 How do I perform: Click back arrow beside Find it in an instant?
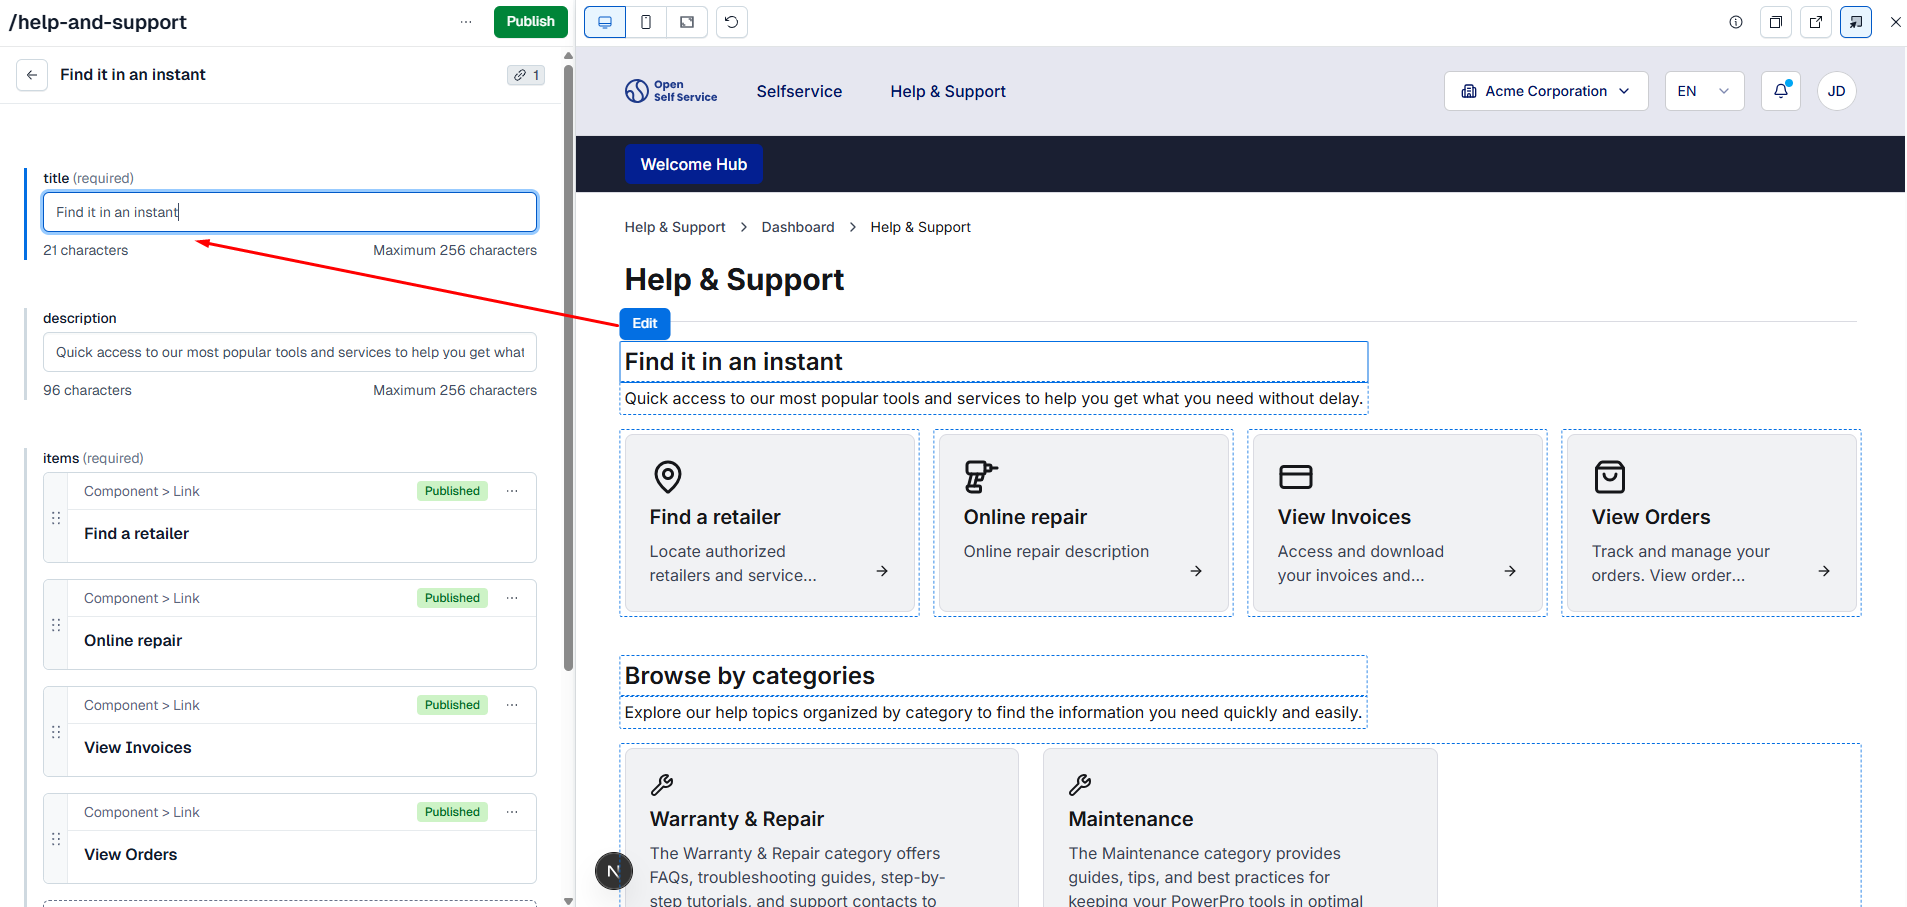tap(32, 75)
